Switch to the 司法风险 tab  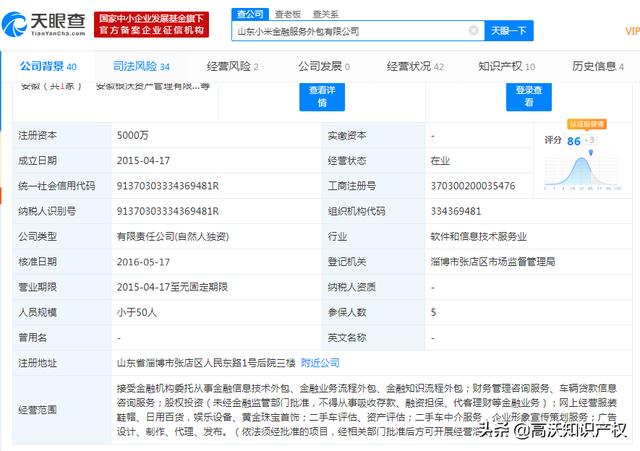point(141,66)
